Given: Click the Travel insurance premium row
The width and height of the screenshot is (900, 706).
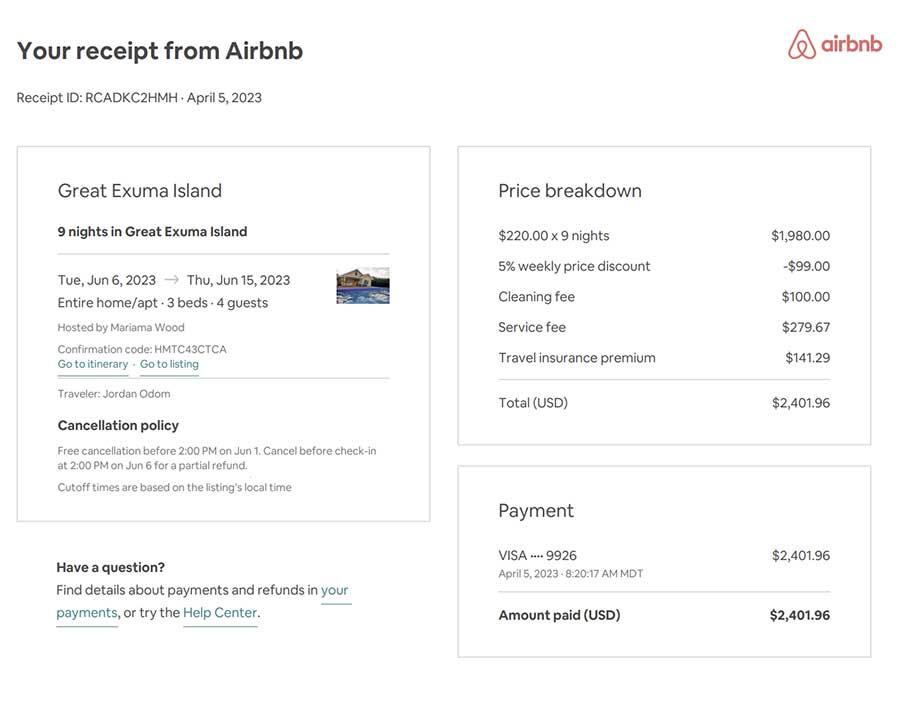Looking at the screenshot, I should pos(577,358).
